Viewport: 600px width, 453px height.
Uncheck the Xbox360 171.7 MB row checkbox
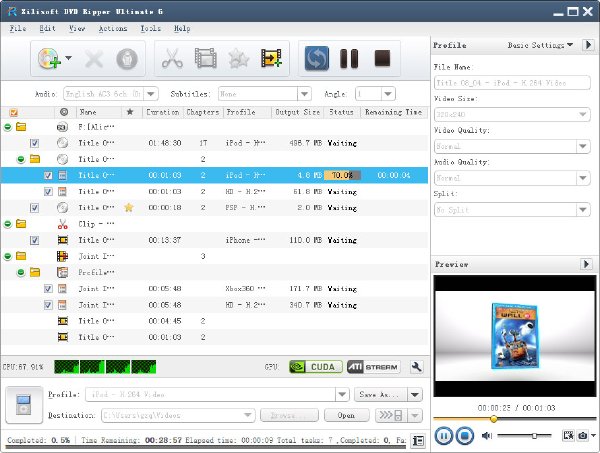[x=48, y=288]
